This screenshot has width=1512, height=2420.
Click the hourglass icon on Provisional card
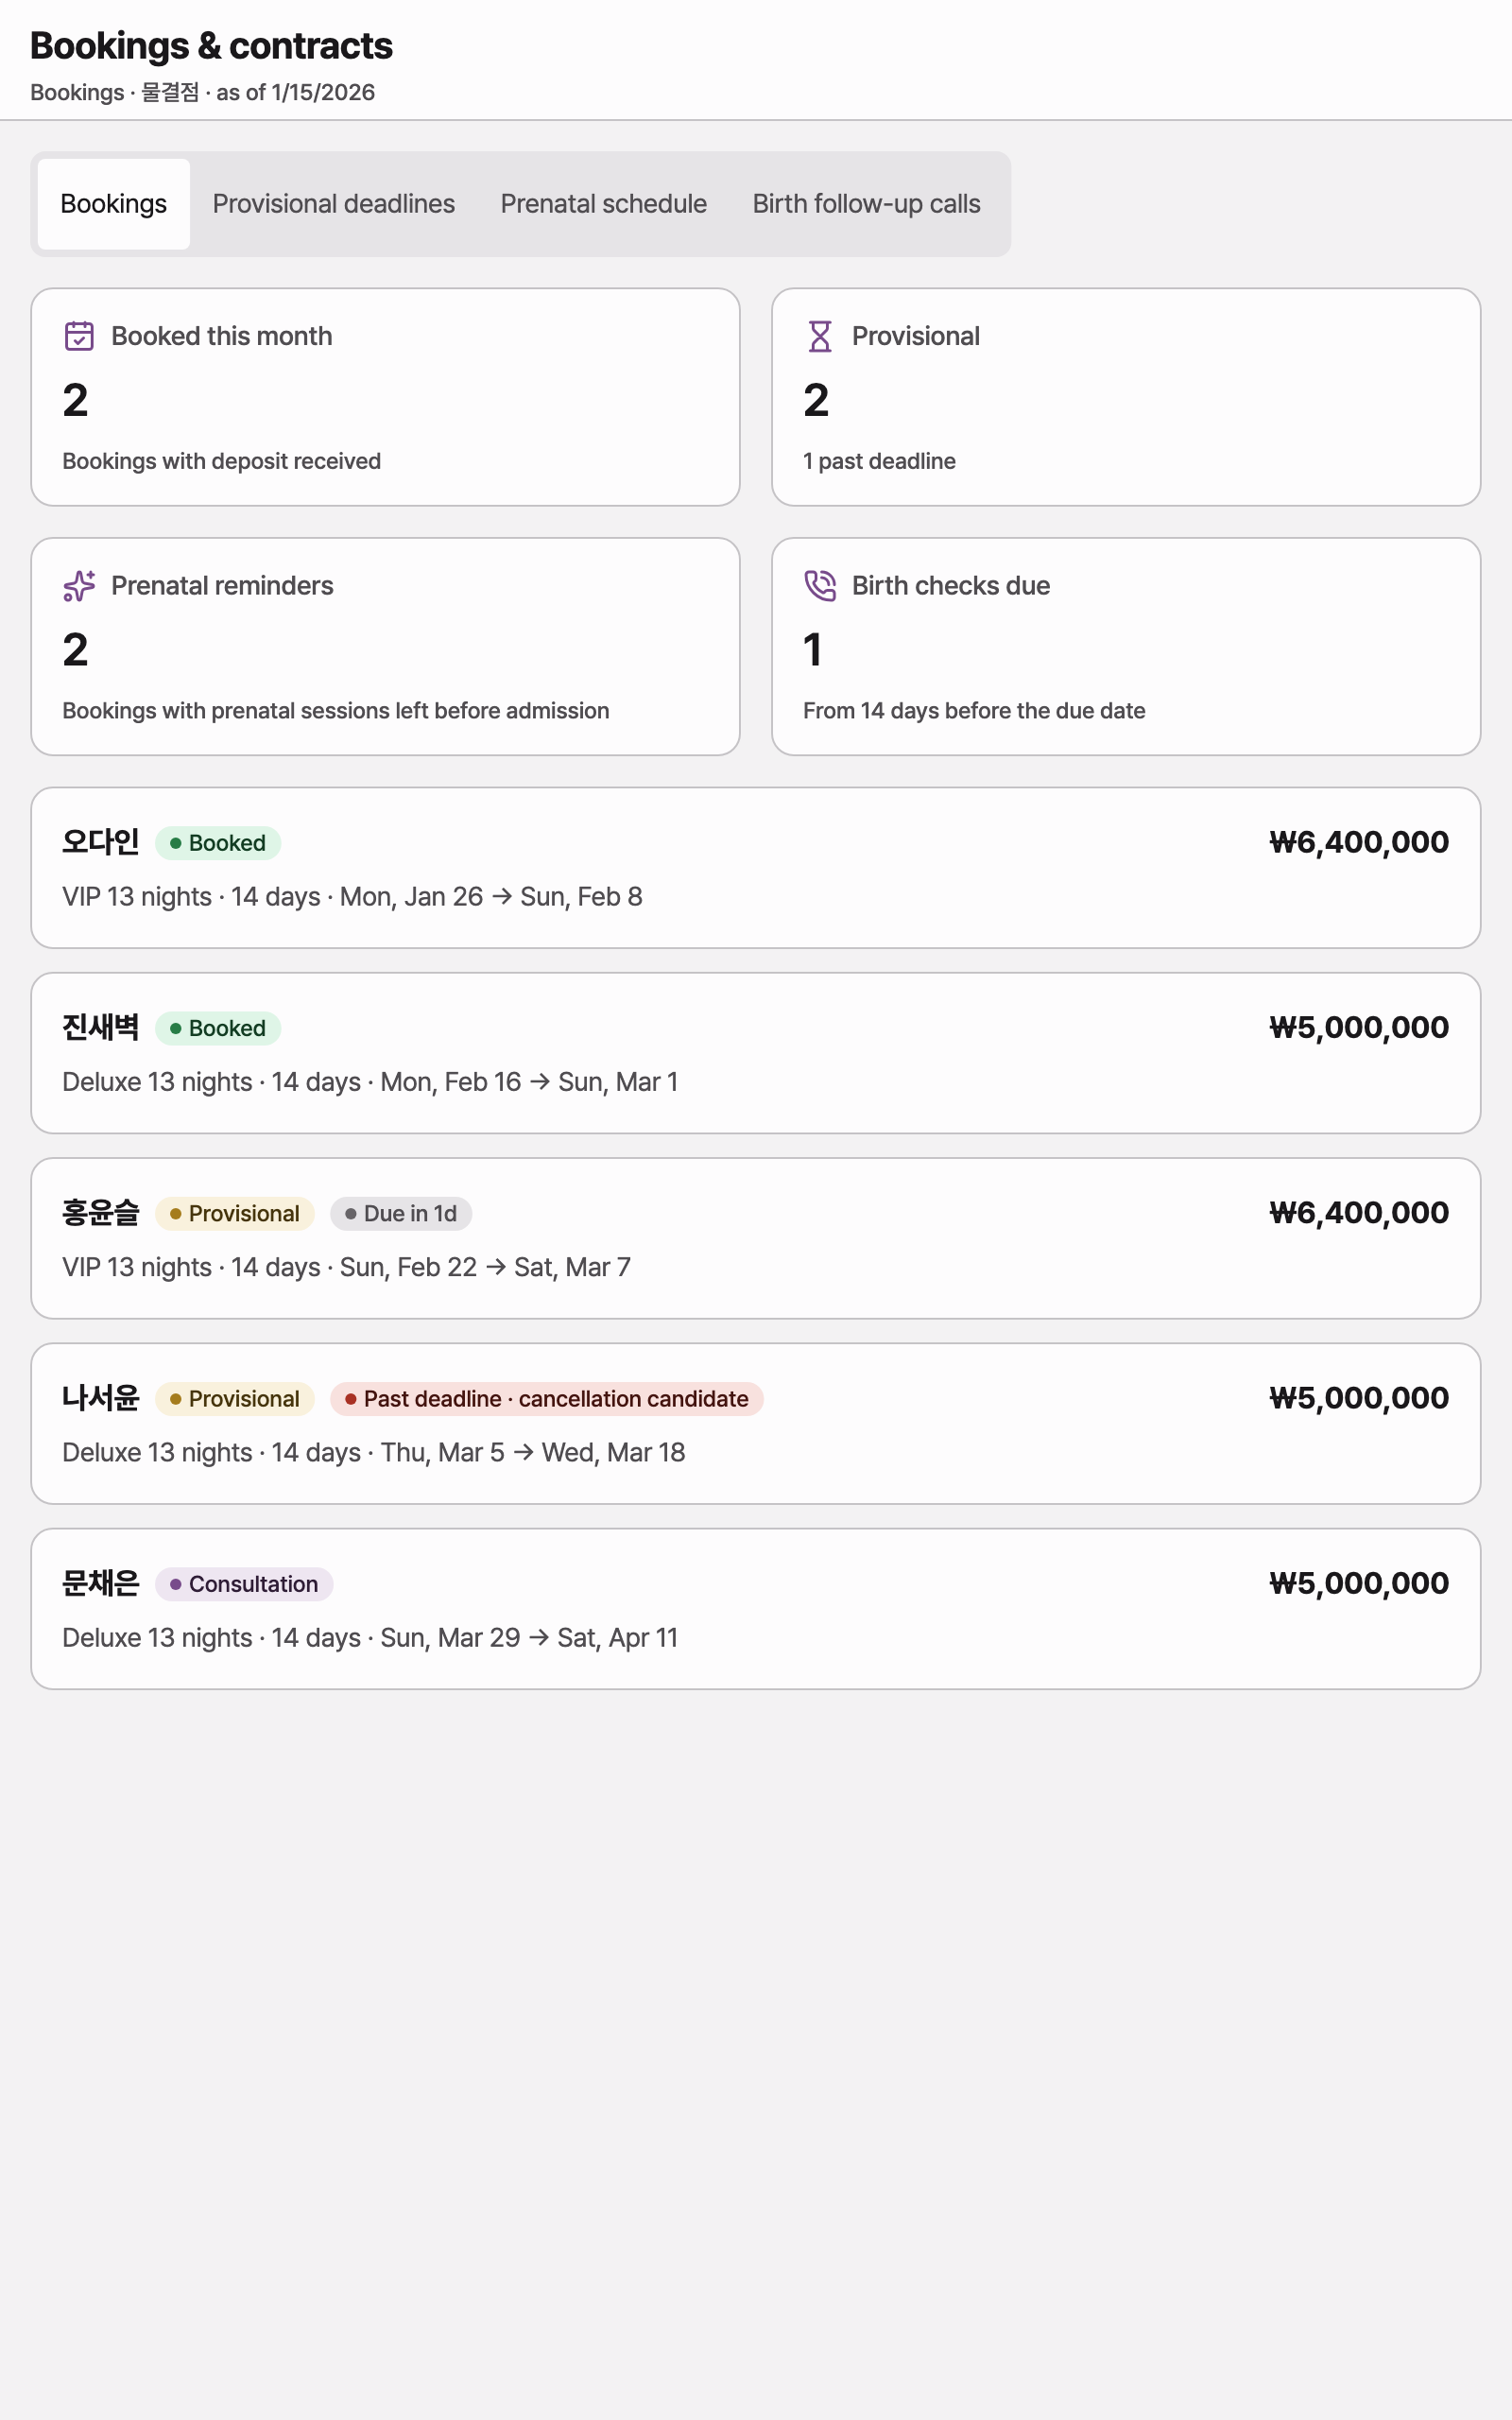point(820,336)
